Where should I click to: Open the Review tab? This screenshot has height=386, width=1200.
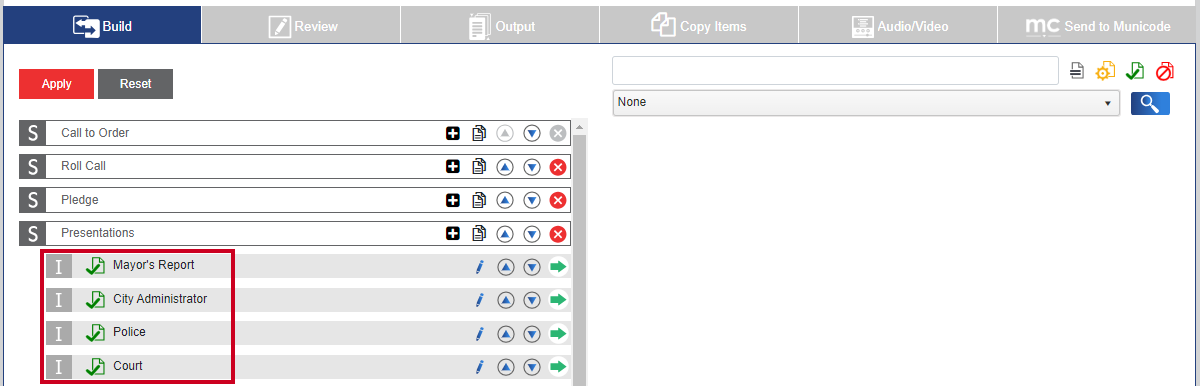click(301, 25)
